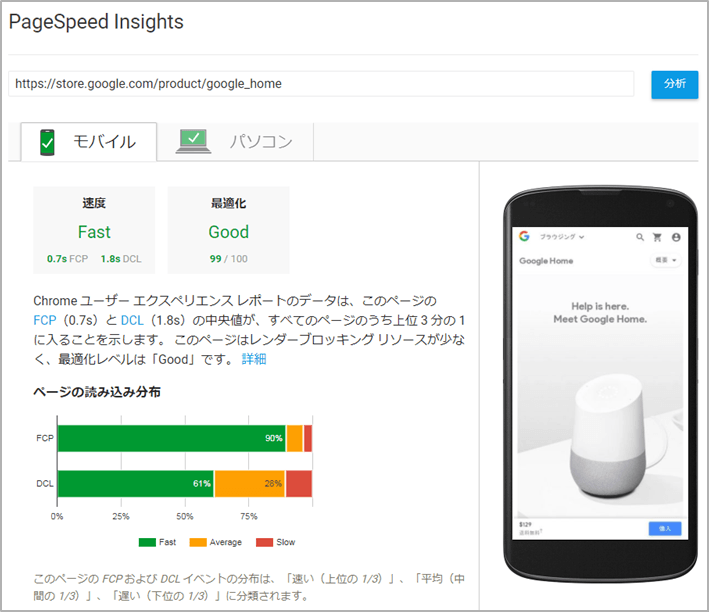This screenshot has height=612, width=709.
Task: Click the search magnifier in phone preview
Action: click(640, 238)
